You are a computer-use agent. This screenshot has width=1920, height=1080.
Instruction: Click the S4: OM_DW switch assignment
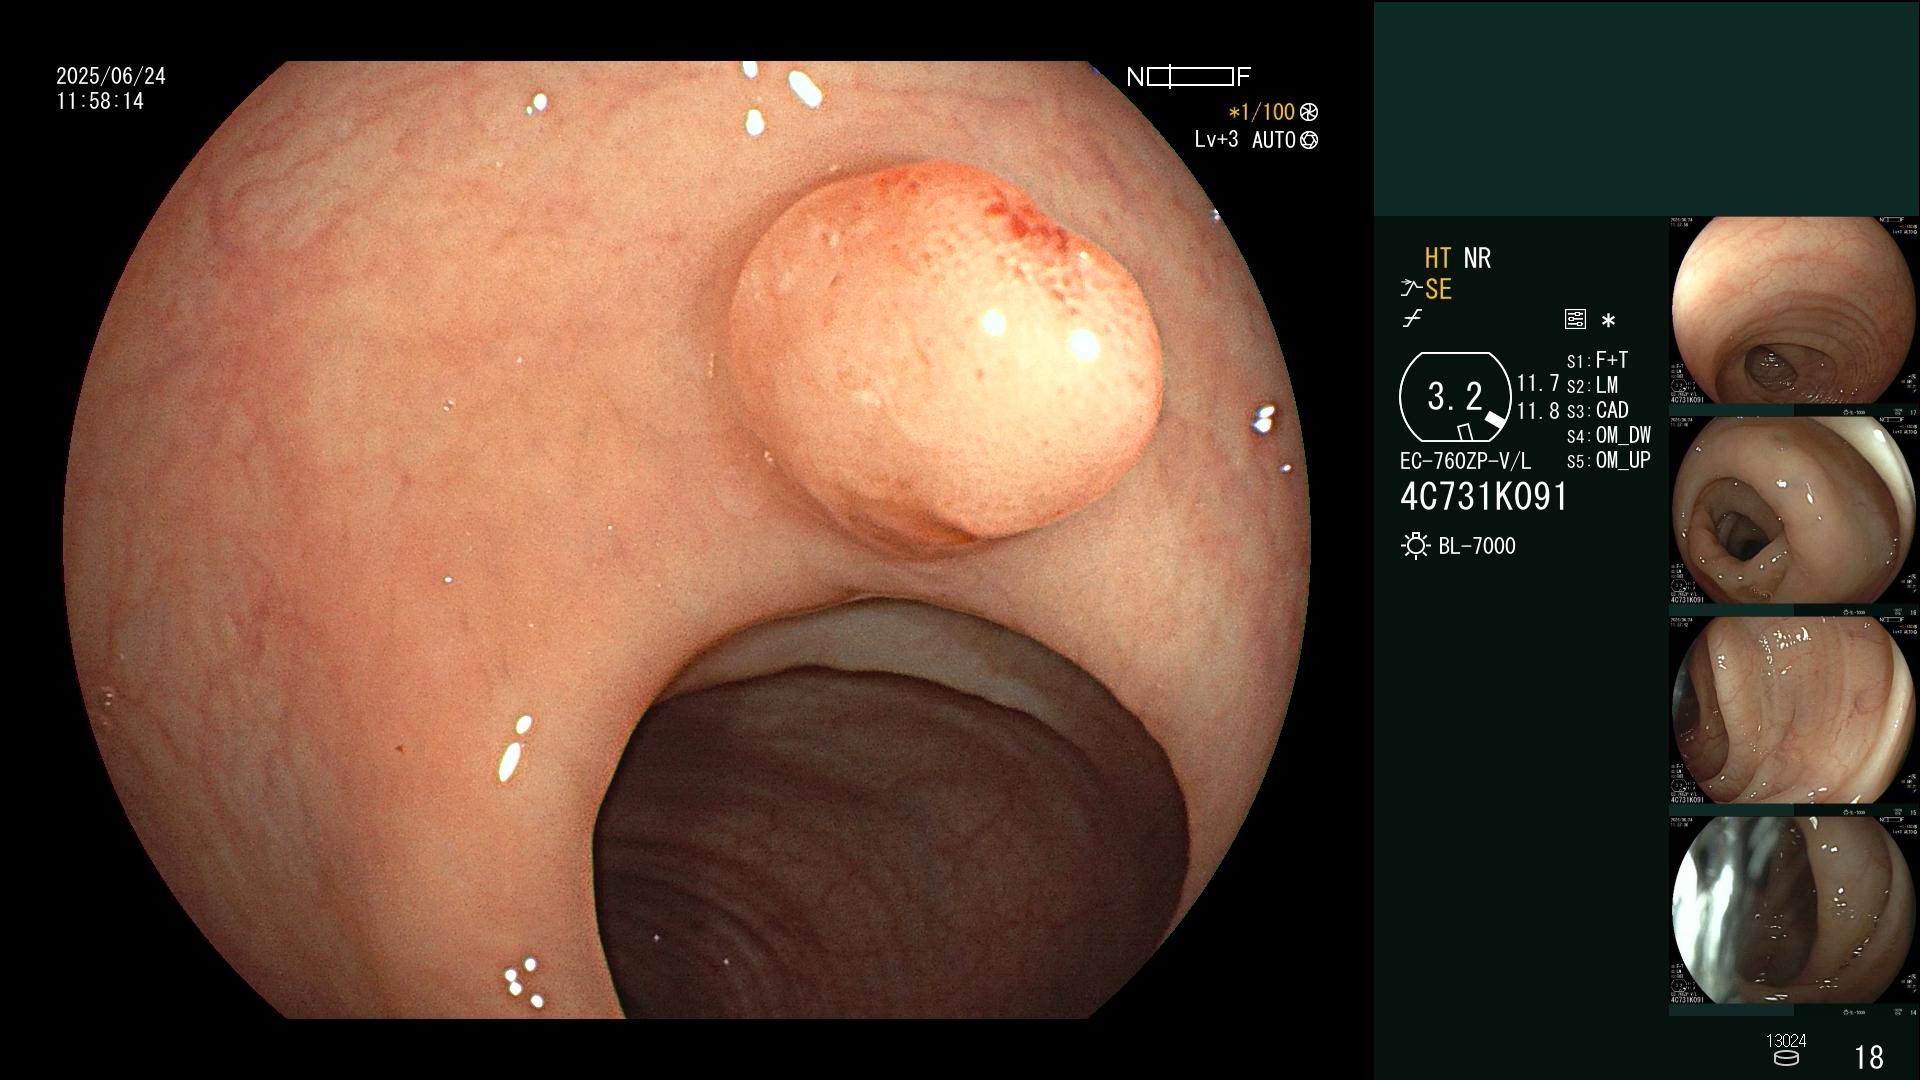1609,435
